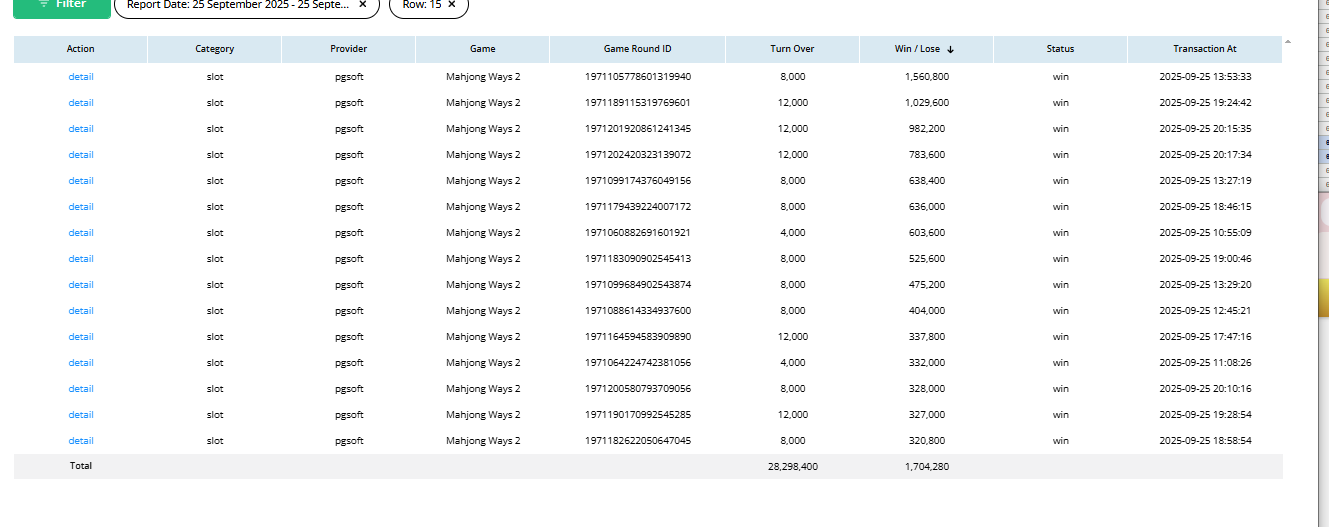
Task: Select Turn Over 12,000 in the 17:47:16 row
Action: [793, 336]
